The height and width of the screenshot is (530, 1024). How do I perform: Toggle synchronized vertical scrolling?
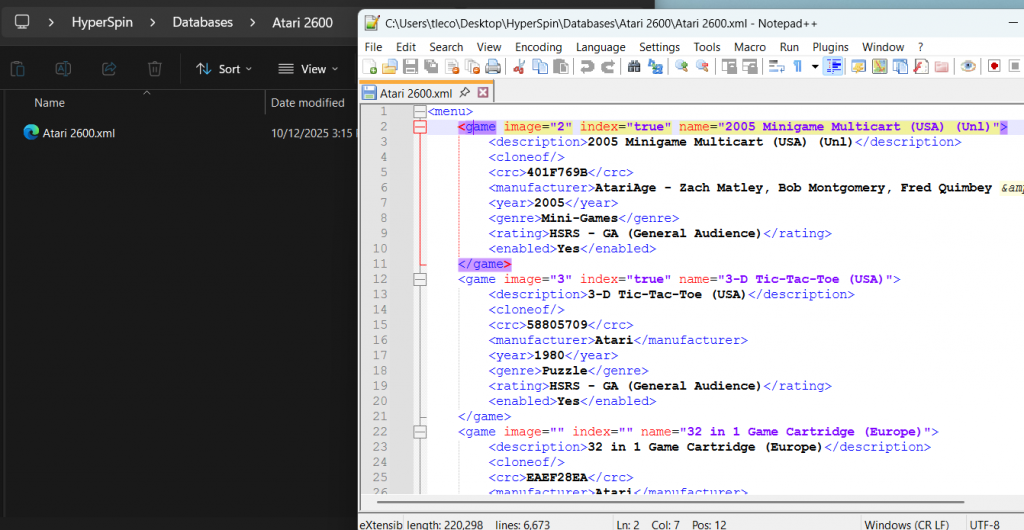[x=729, y=67]
